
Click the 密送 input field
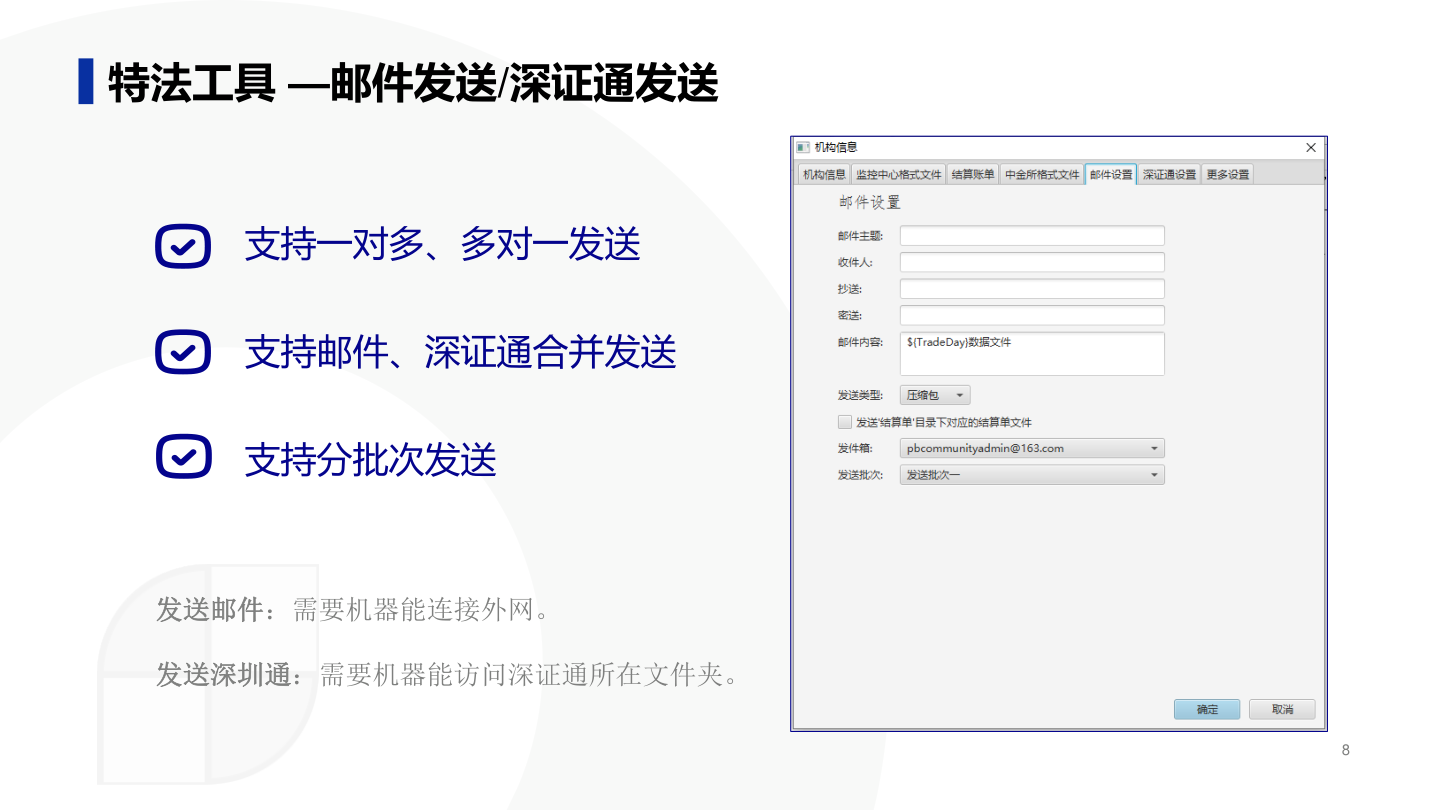(x=1032, y=315)
